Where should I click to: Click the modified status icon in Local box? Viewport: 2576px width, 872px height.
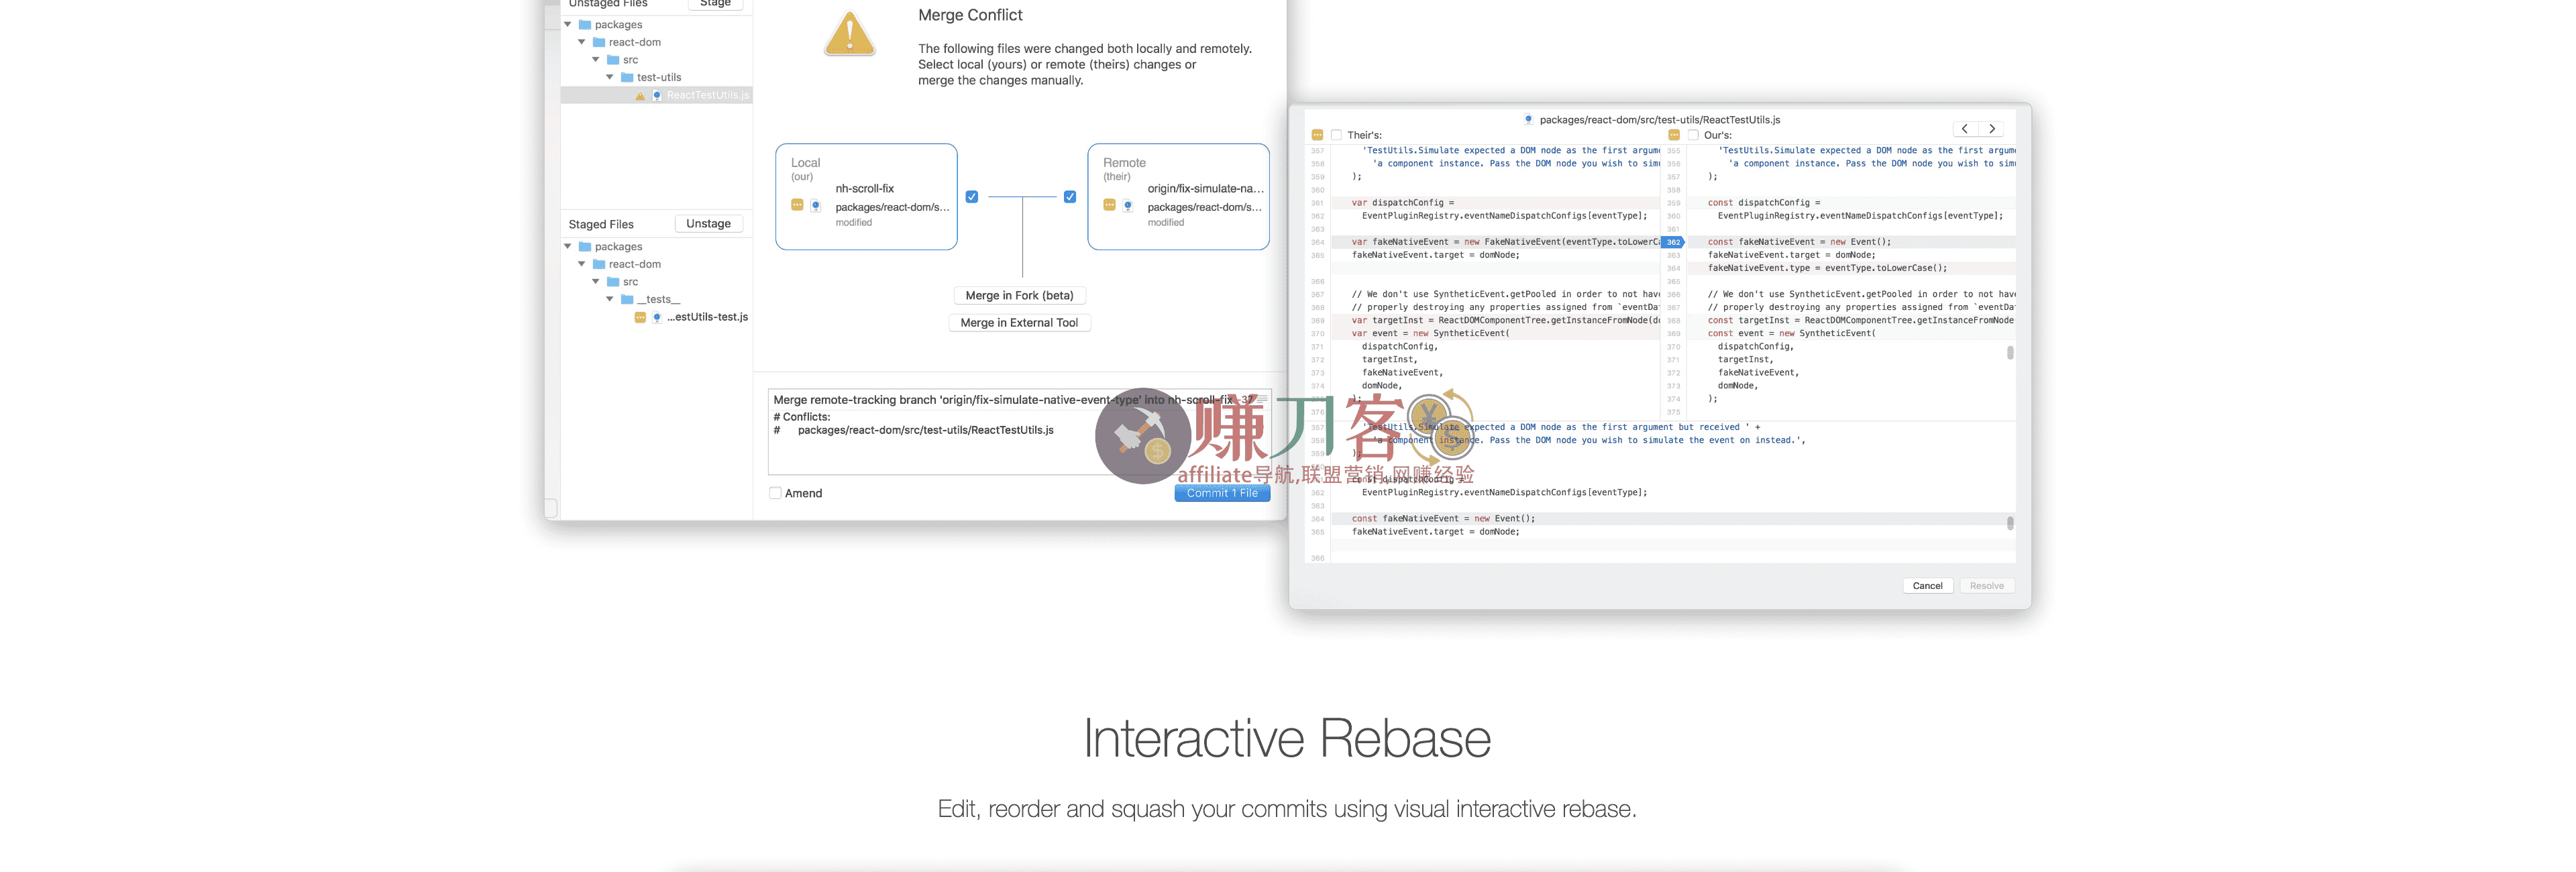(x=797, y=205)
